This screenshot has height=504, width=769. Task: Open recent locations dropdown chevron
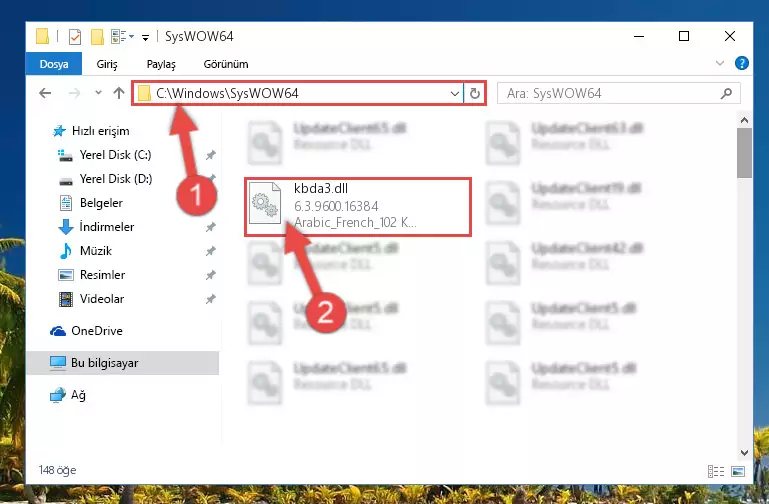(x=98, y=93)
